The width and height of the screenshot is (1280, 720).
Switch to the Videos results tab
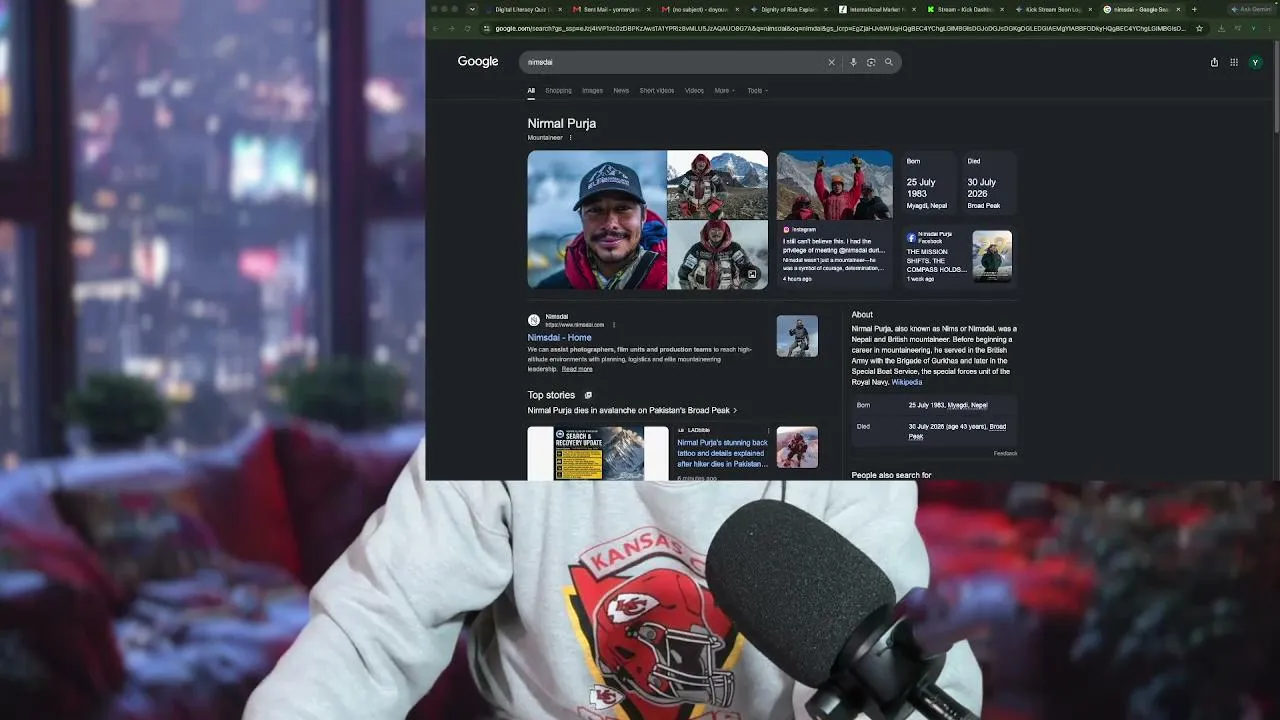click(694, 90)
